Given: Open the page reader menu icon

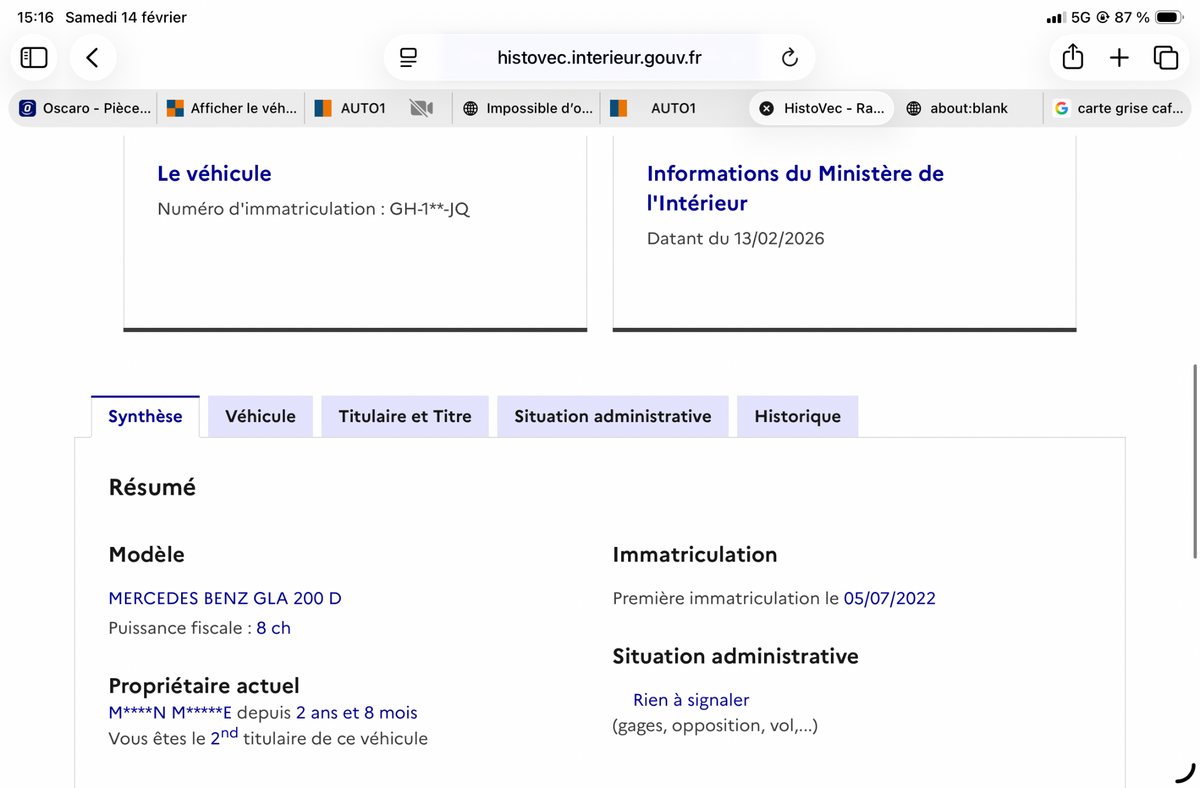Looking at the screenshot, I should click(408, 58).
